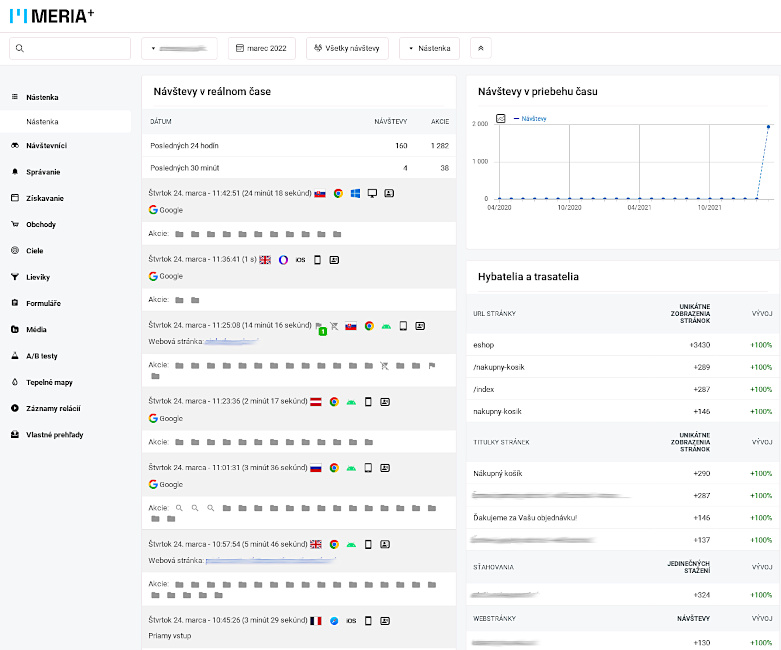Click Russian flag on 11:01:31 visit
The height and width of the screenshot is (650, 781).
pyautogui.click(x=316, y=468)
